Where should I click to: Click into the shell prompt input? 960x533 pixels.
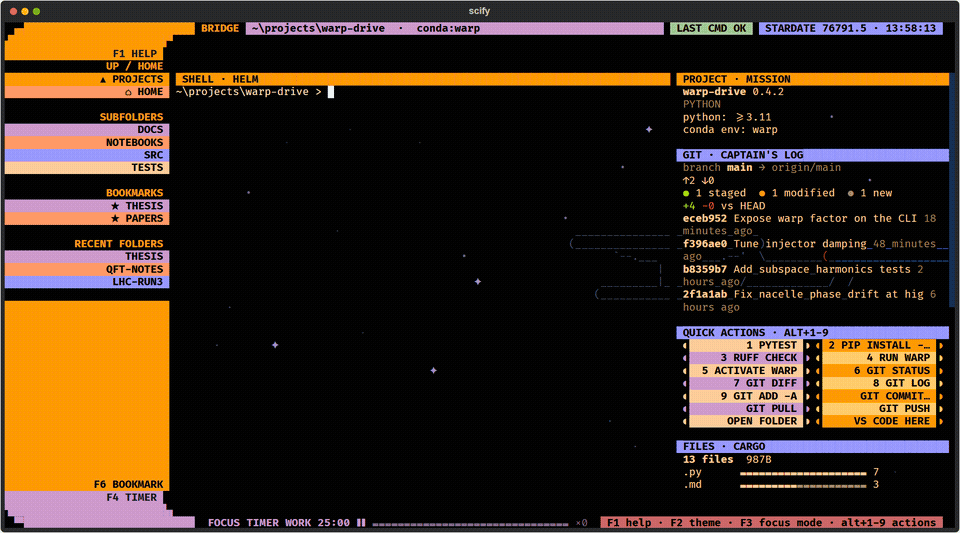[331, 92]
